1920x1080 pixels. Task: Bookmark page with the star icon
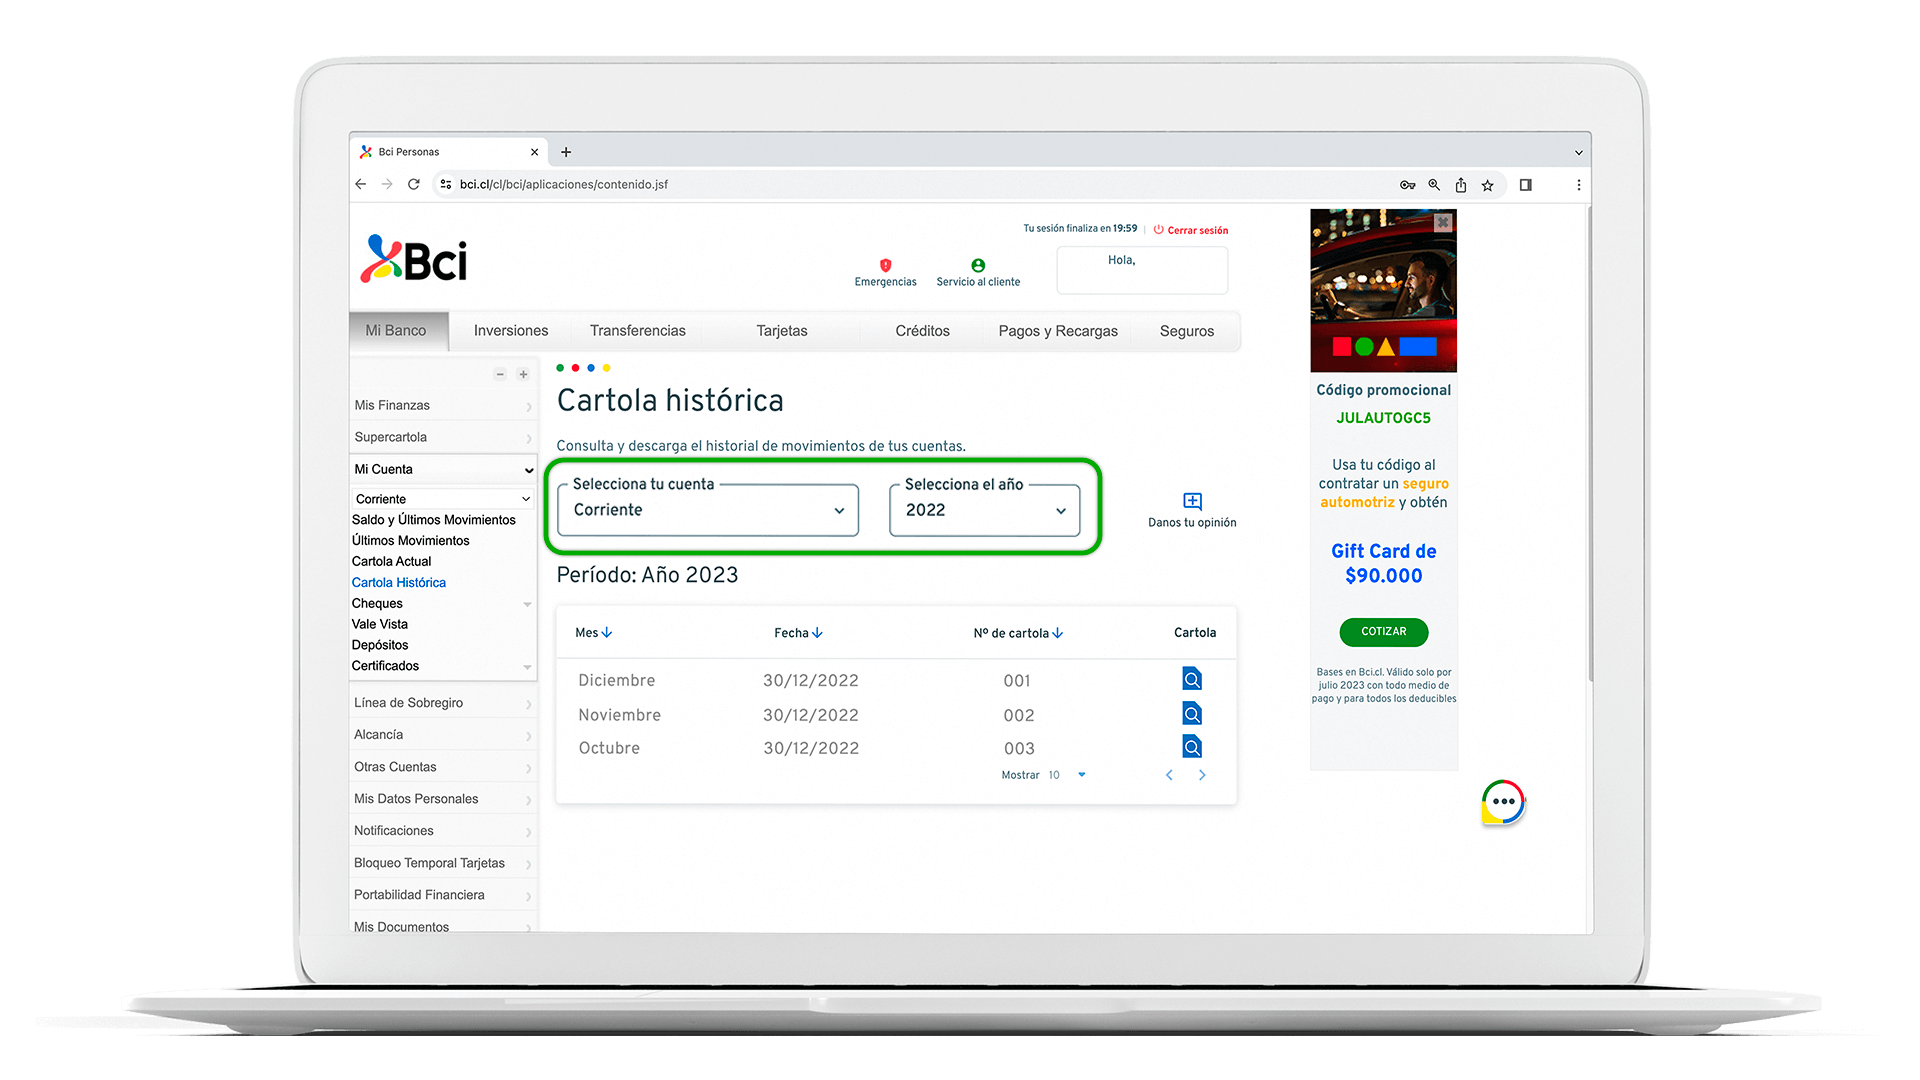point(1488,185)
